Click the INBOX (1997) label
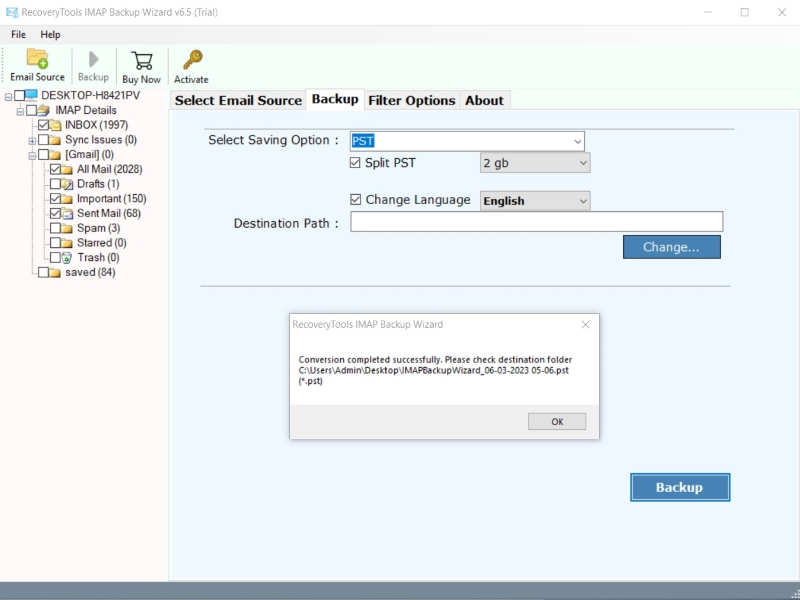800x600 pixels. (96, 125)
